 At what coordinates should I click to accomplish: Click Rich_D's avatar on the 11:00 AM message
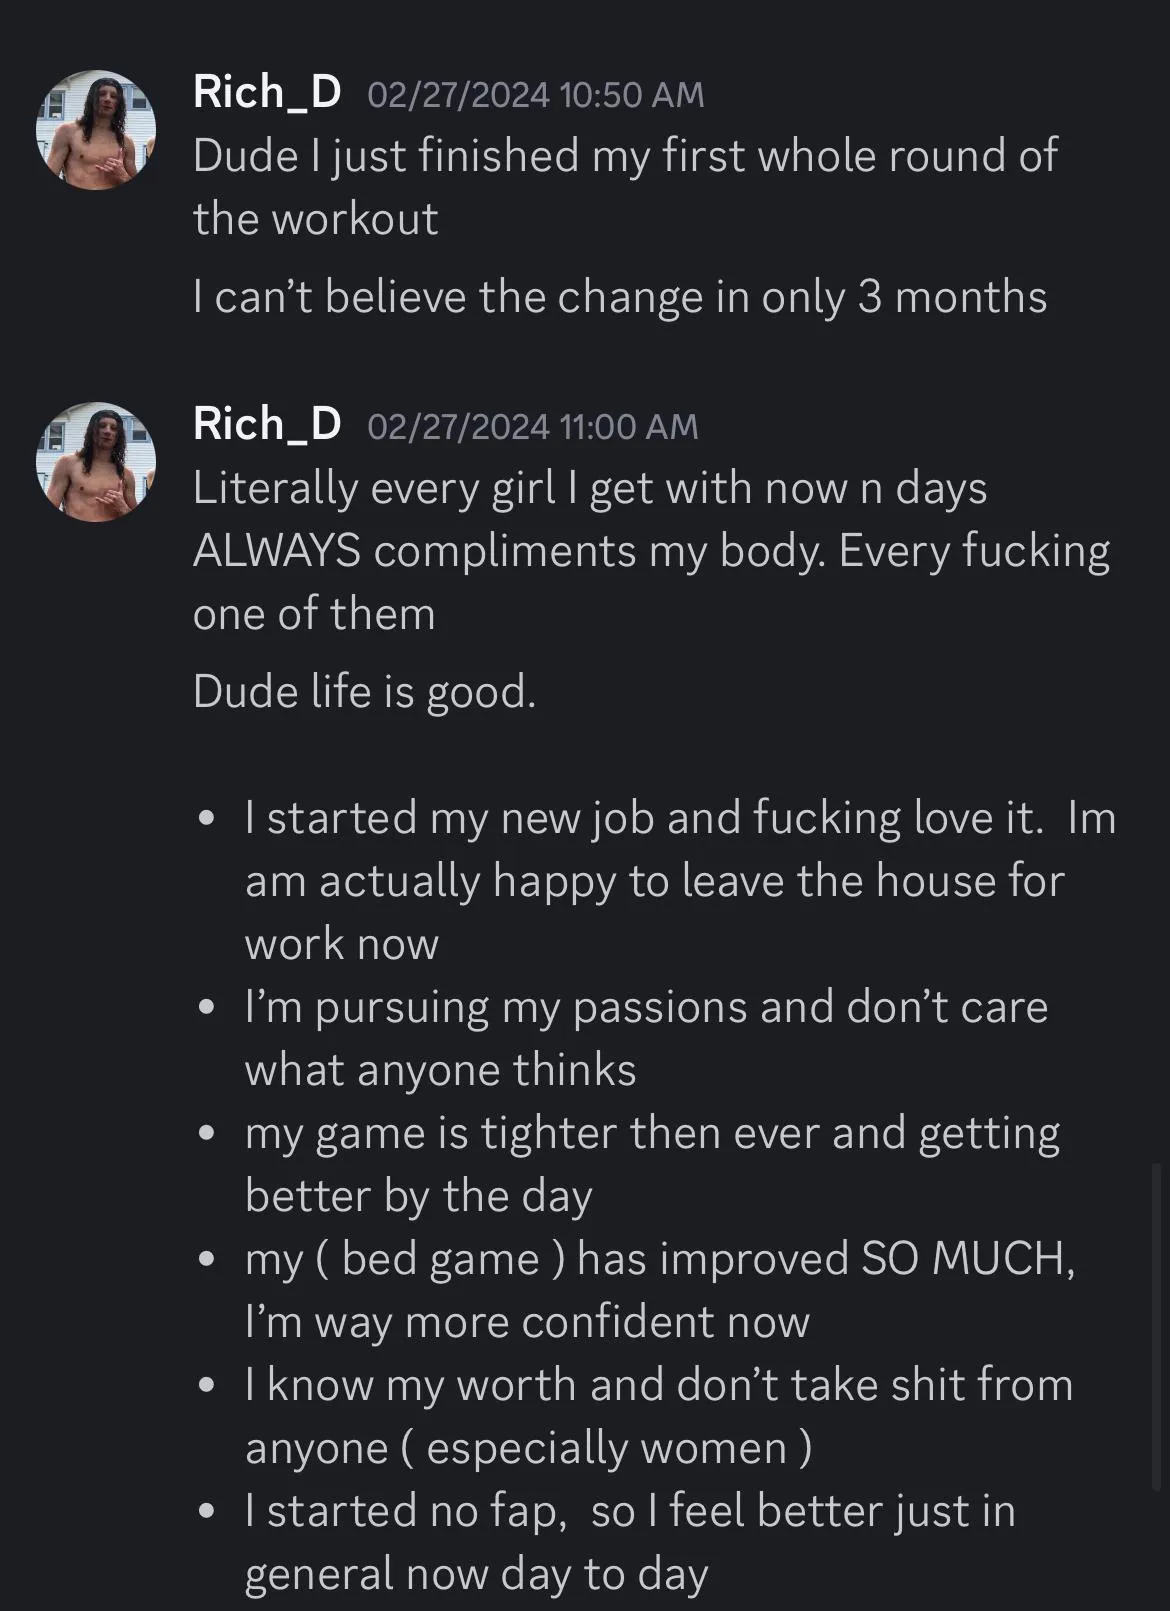(96, 461)
